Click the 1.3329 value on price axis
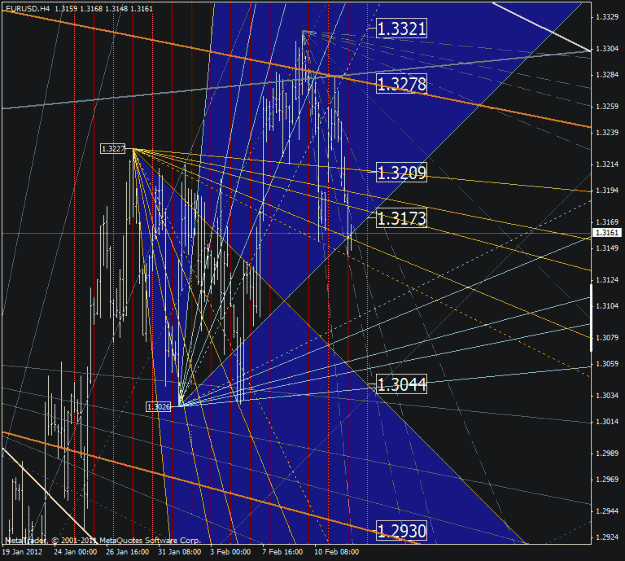The image size is (625, 561). 607,17
